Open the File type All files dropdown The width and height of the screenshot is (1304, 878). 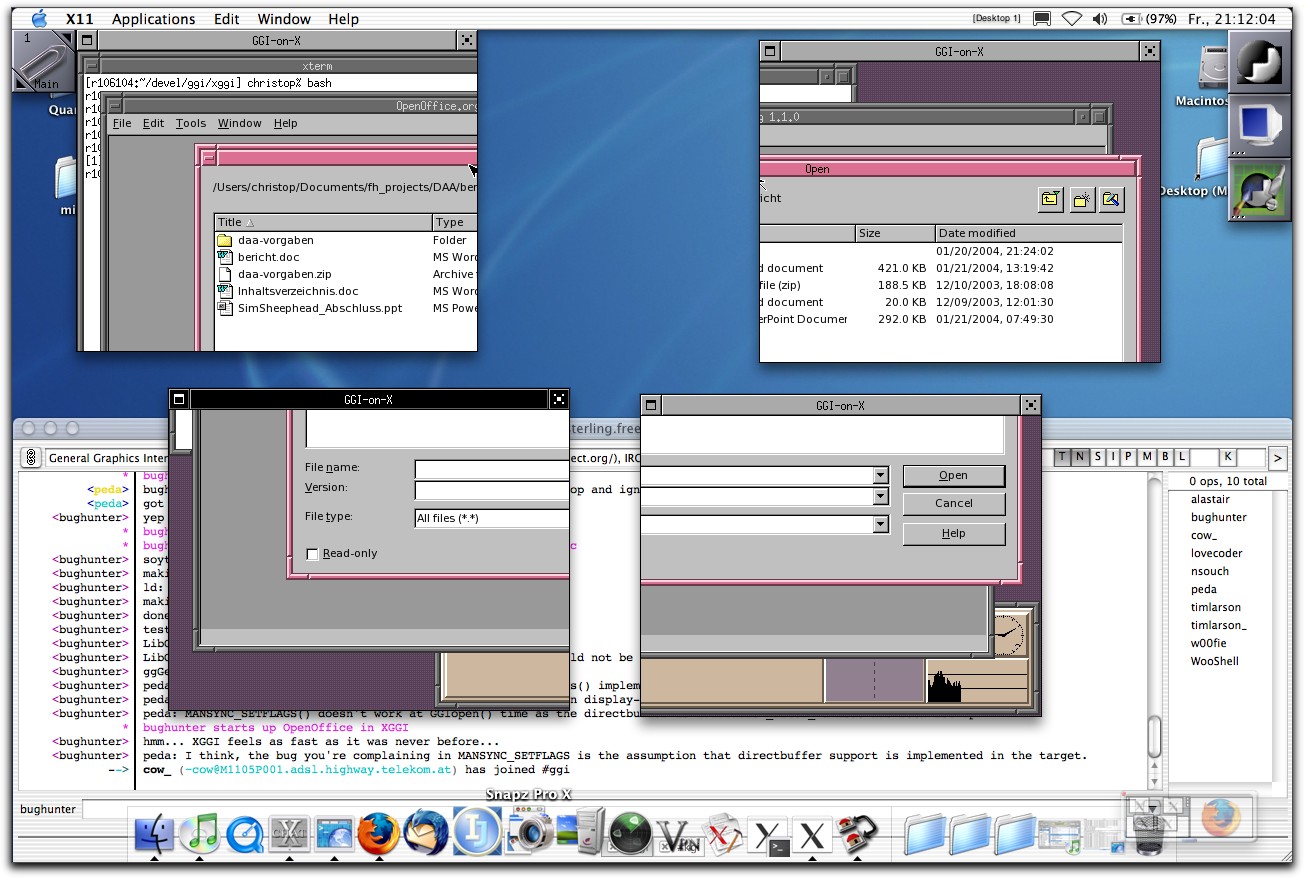pos(491,518)
